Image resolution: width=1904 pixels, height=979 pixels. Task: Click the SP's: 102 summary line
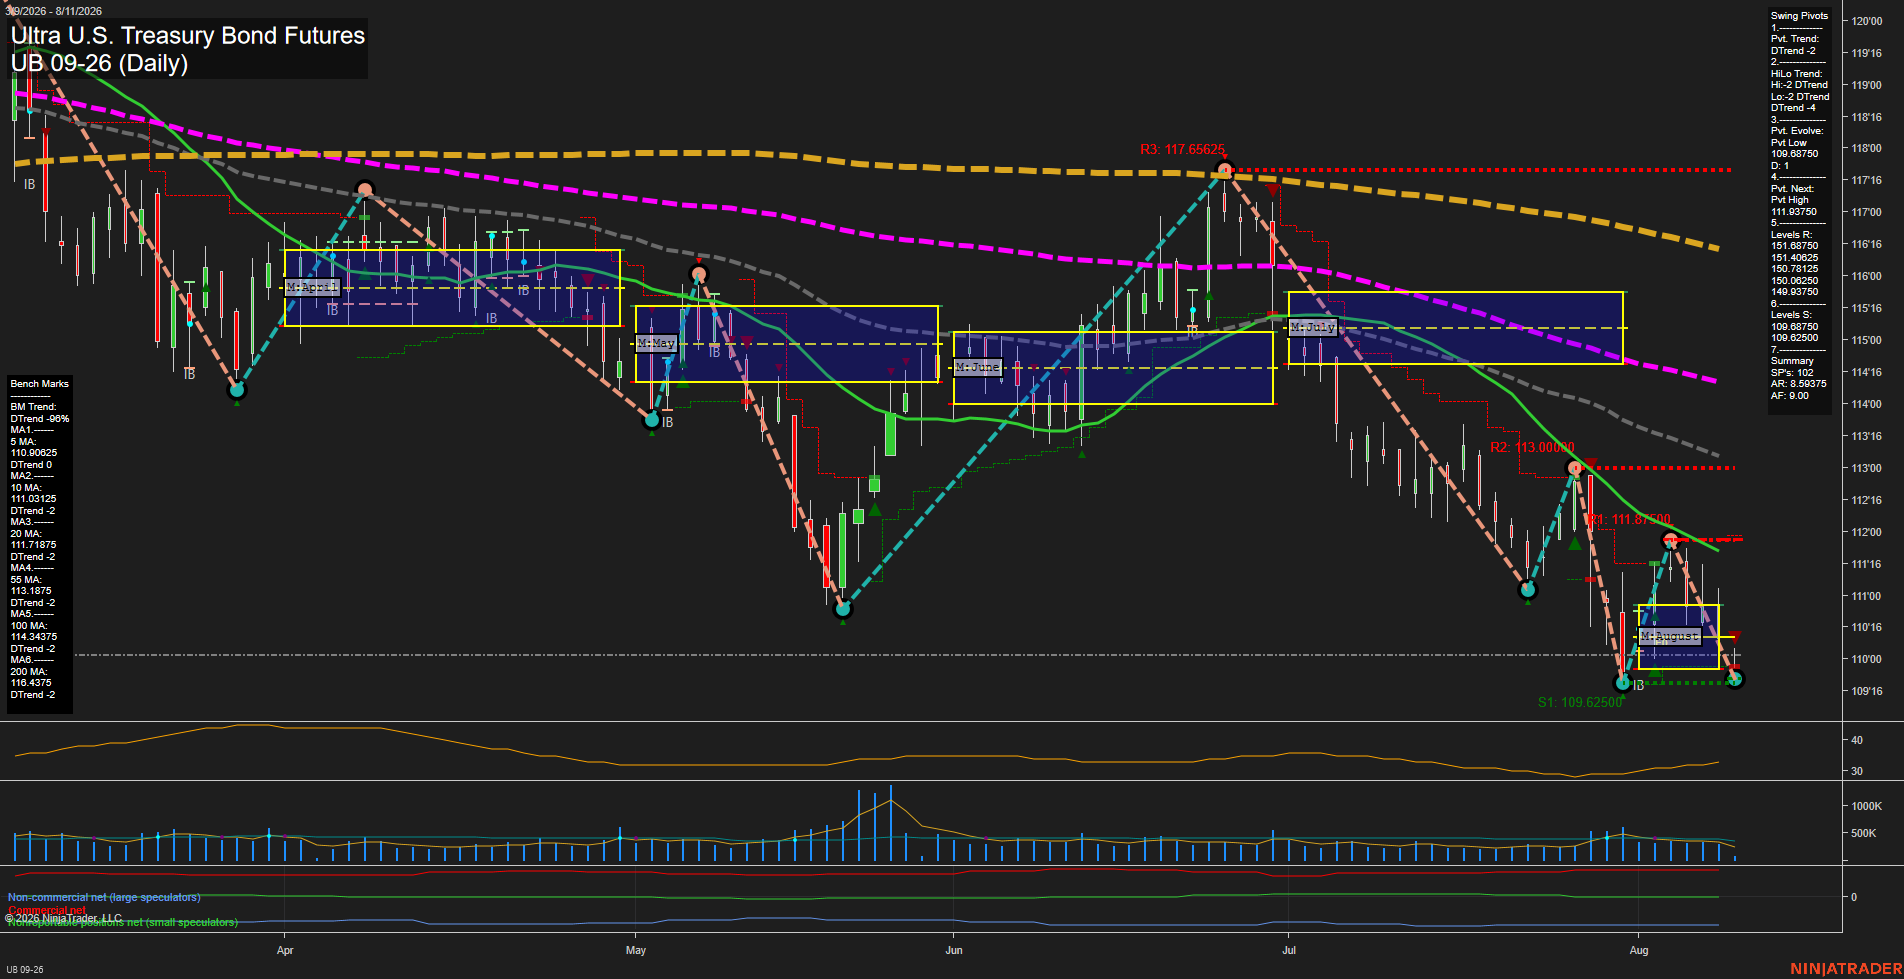point(1792,373)
